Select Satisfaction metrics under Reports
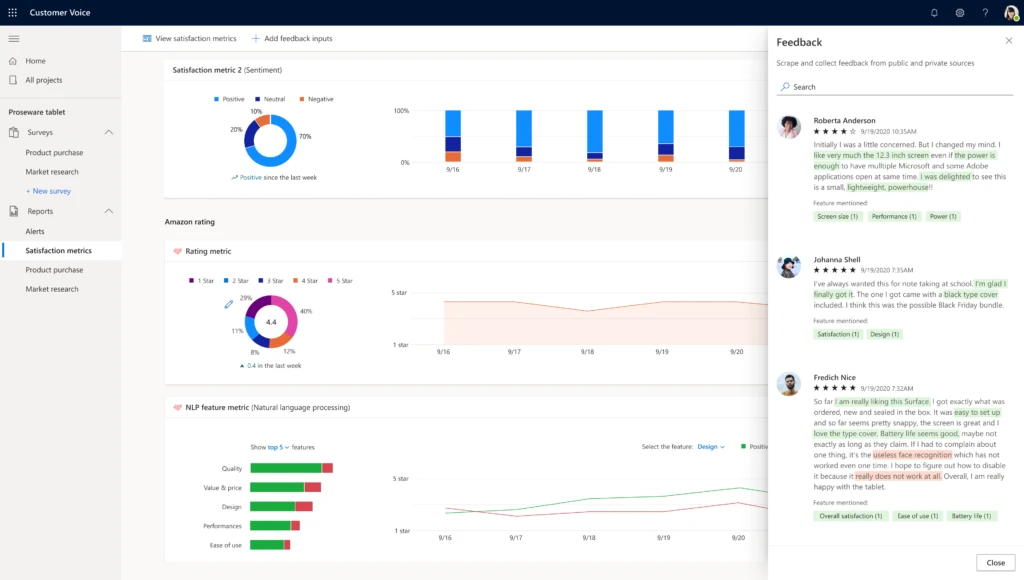The width and height of the screenshot is (1024, 580). click(58, 250)
